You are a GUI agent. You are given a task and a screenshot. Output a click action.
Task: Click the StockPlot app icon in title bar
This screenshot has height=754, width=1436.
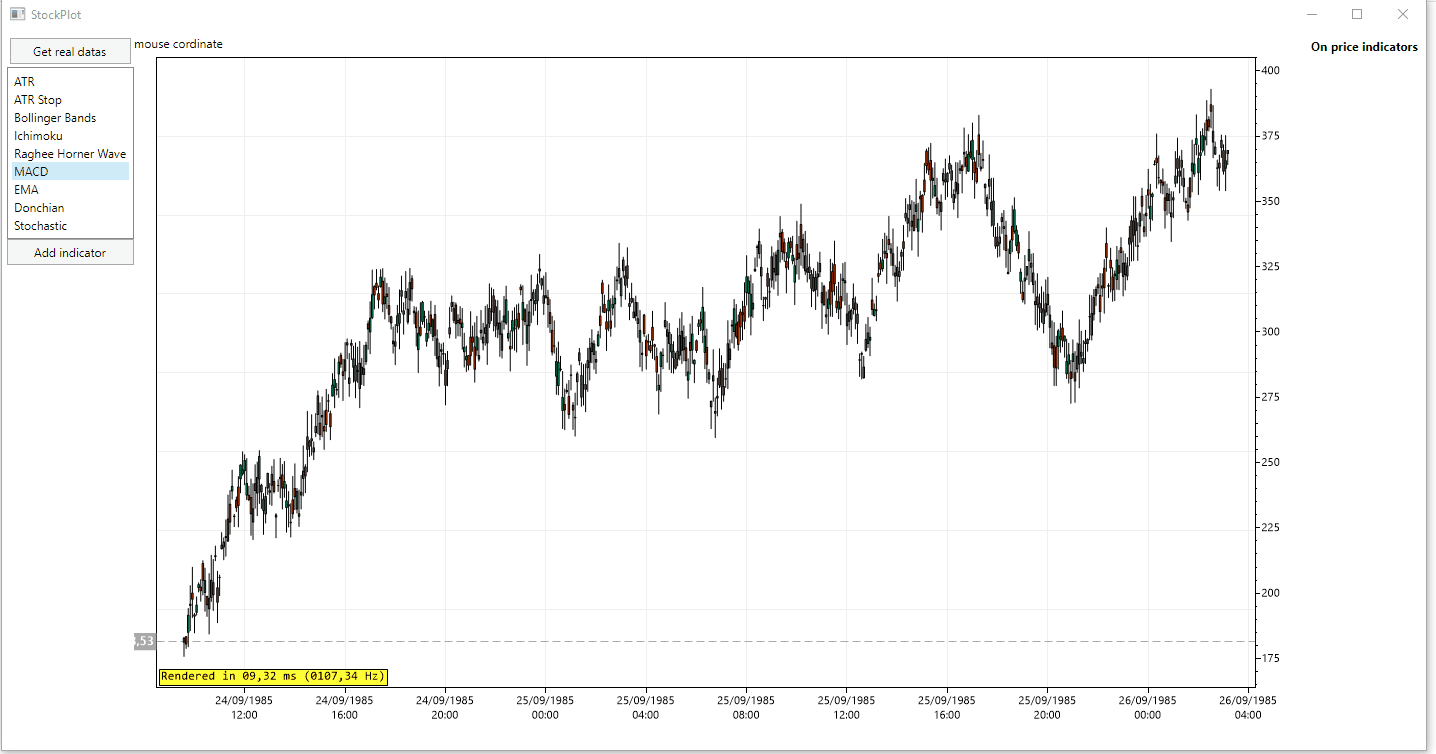pos(17,15)
